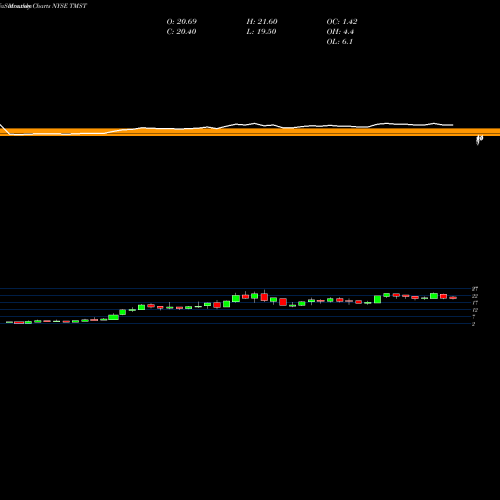
Task: Click the close price value C: 20.40
Action: pyautogui.click(x=181, y=32)
